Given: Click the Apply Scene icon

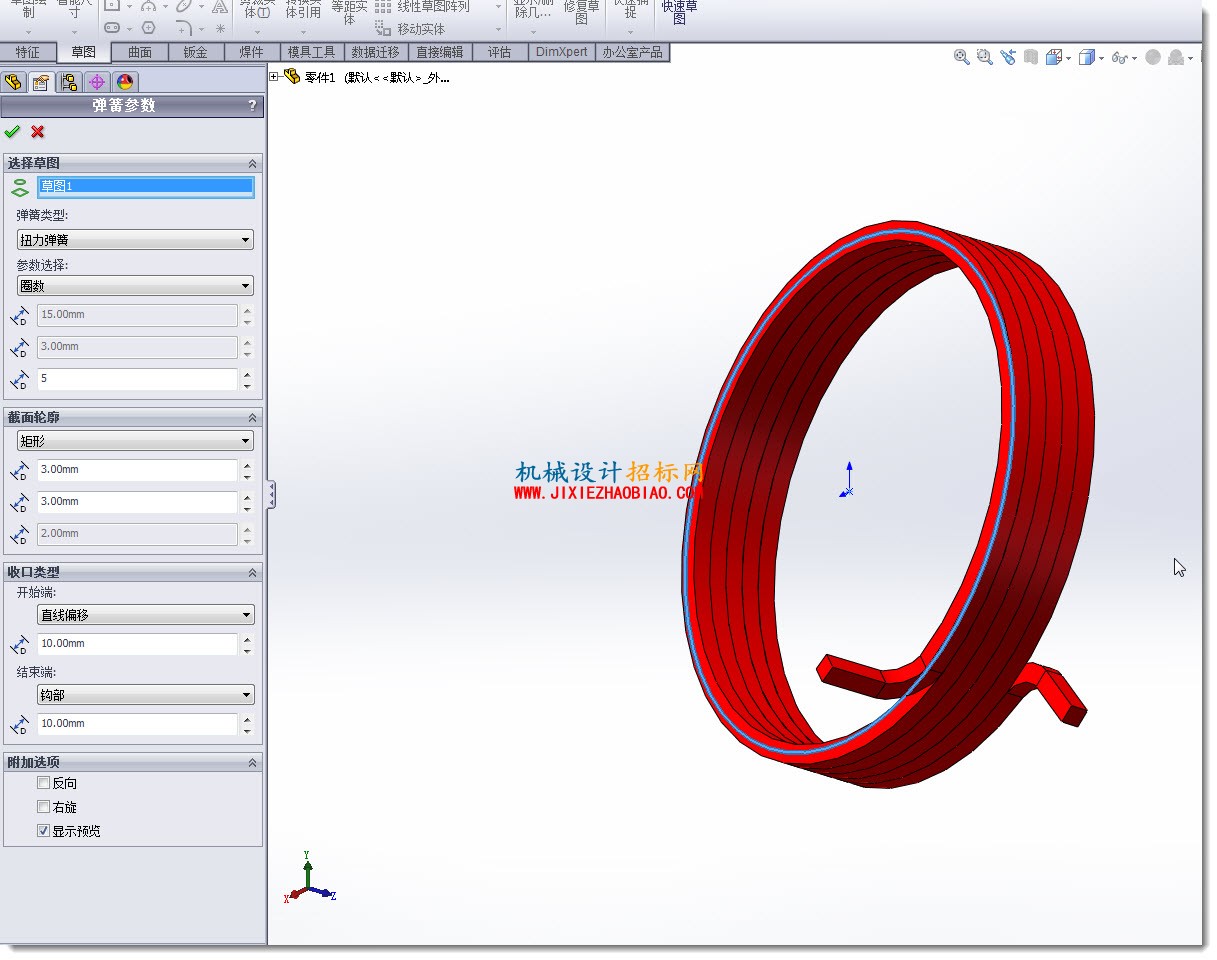Looking at the screenshot, I should click(x=1176, y=58).
